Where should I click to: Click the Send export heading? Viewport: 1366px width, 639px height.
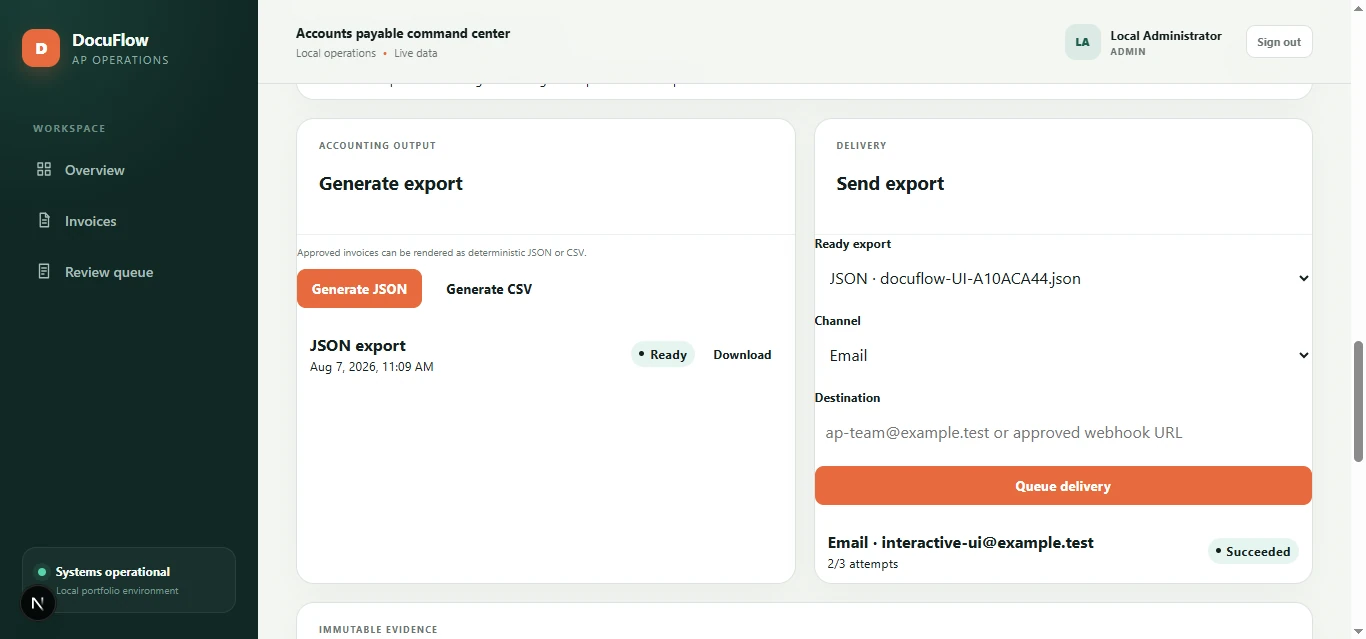890,184
